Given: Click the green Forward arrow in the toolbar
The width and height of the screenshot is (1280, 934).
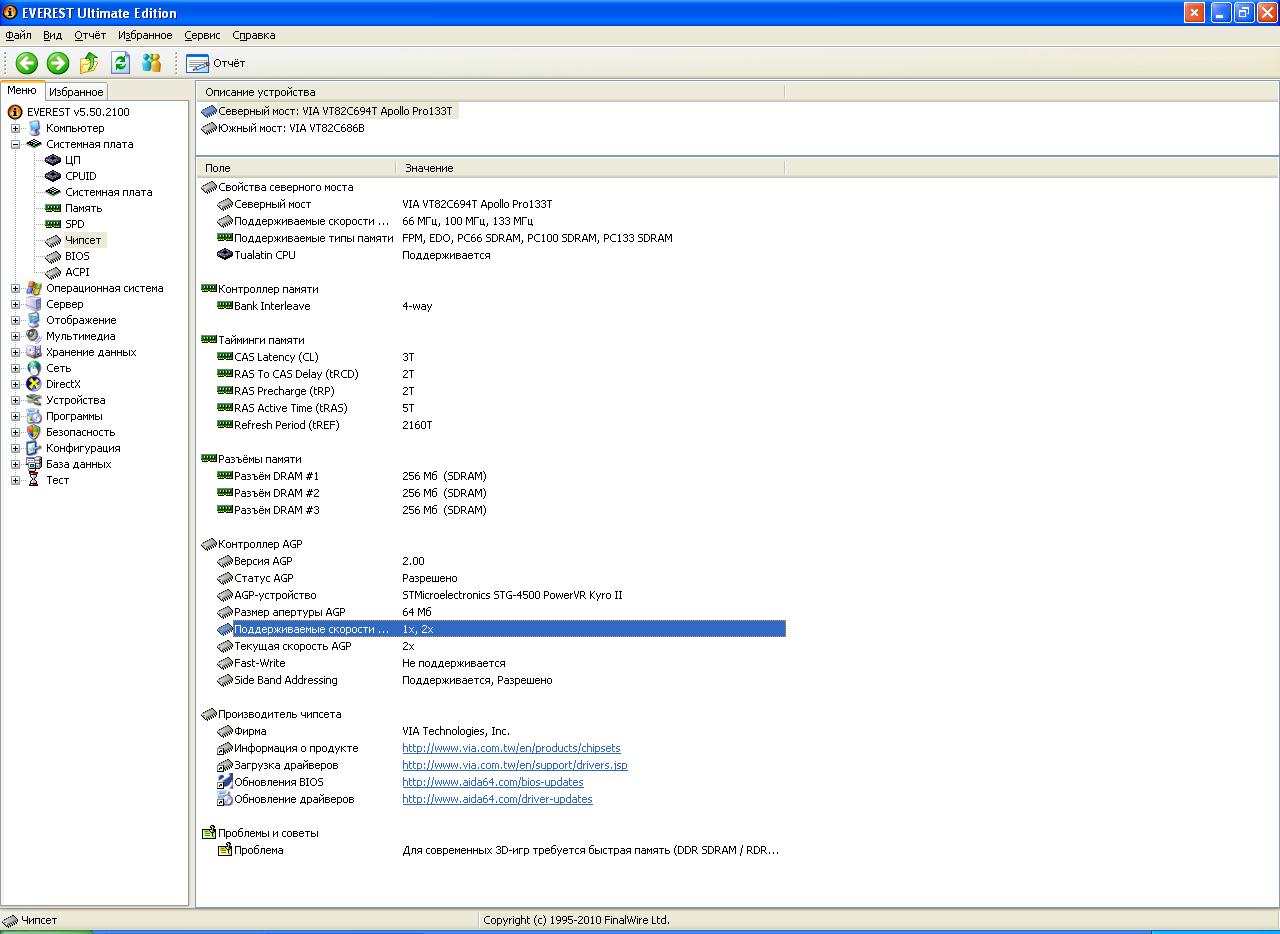Looking at the screenshot, I should [58, 63].
